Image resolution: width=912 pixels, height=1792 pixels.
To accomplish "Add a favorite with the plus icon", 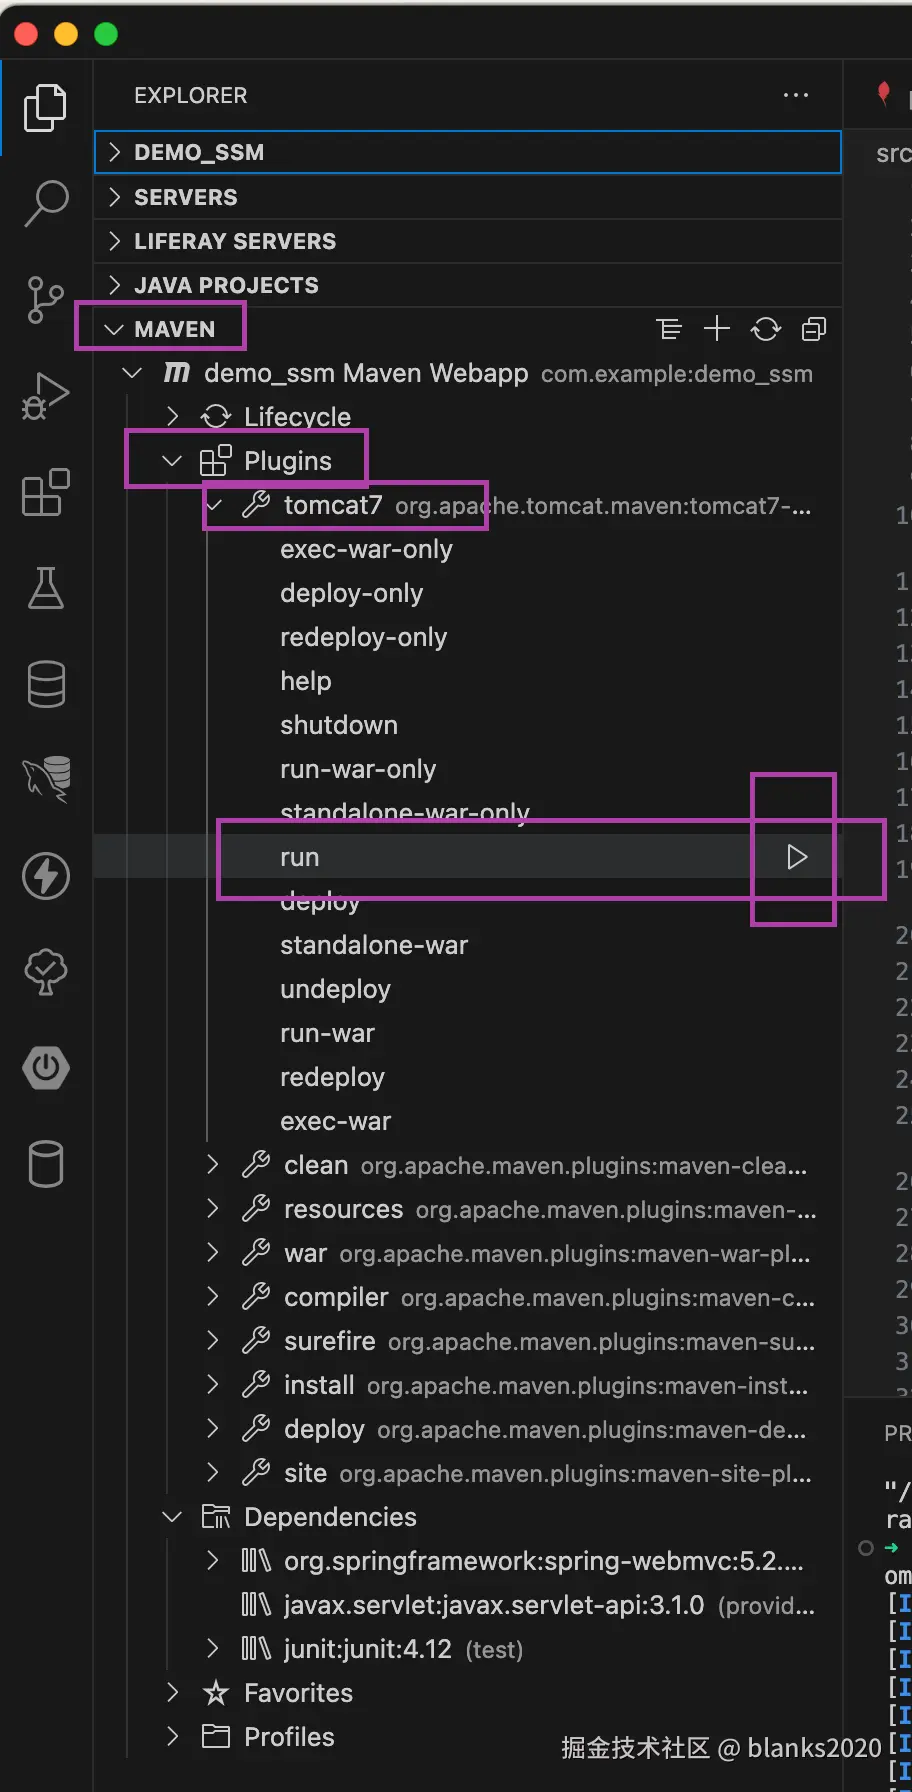I will point(716,328).
